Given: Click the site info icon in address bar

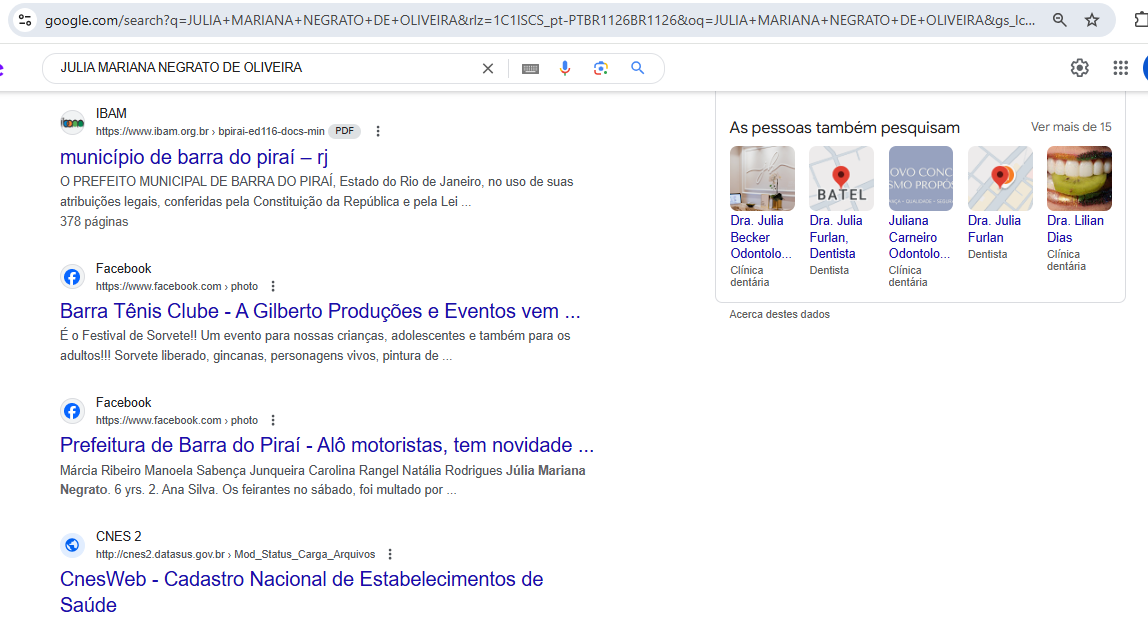Looking at the screenshot, I should (x=25, y=20).
